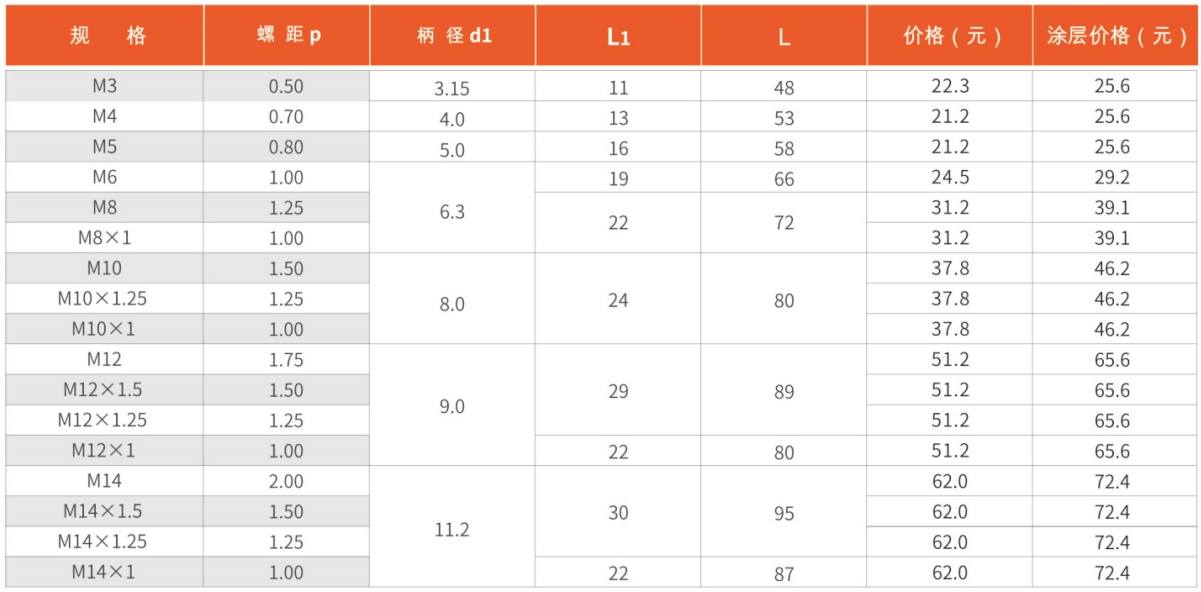Select the 6.3 merged d1 cell

coord(452,212)
